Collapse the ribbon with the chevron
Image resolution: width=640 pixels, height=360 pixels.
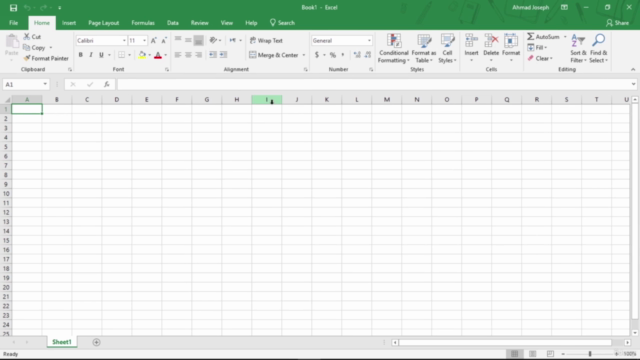(633, 70)
